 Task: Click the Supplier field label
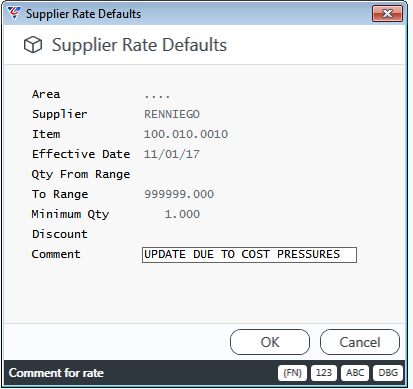pyautogui.click(x=60, y=114)
